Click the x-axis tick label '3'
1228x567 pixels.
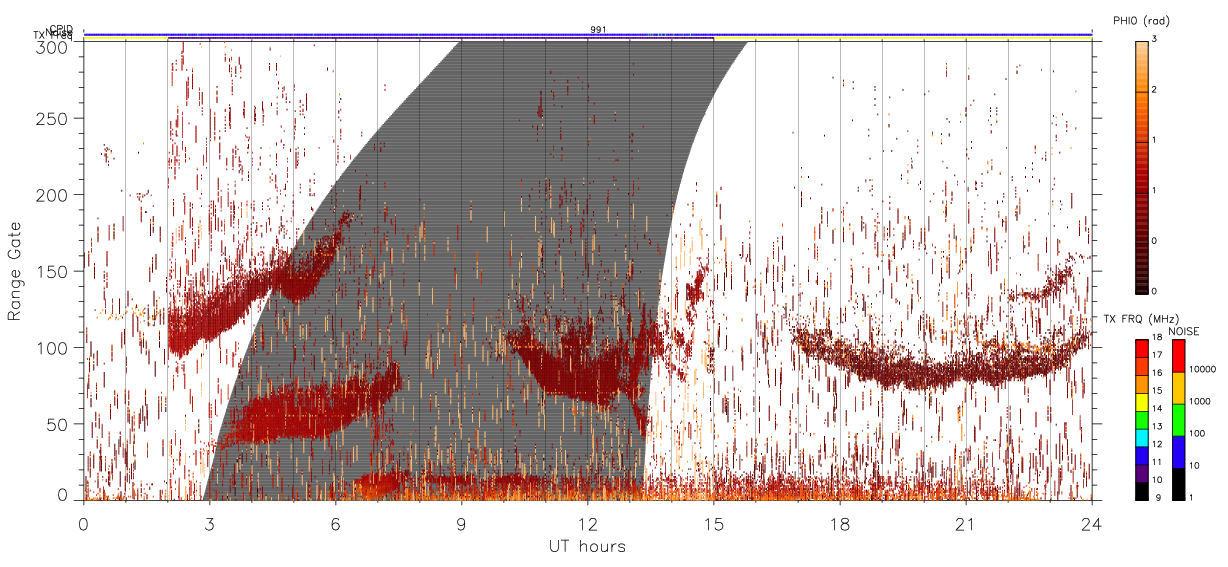[x=210, y=523]
